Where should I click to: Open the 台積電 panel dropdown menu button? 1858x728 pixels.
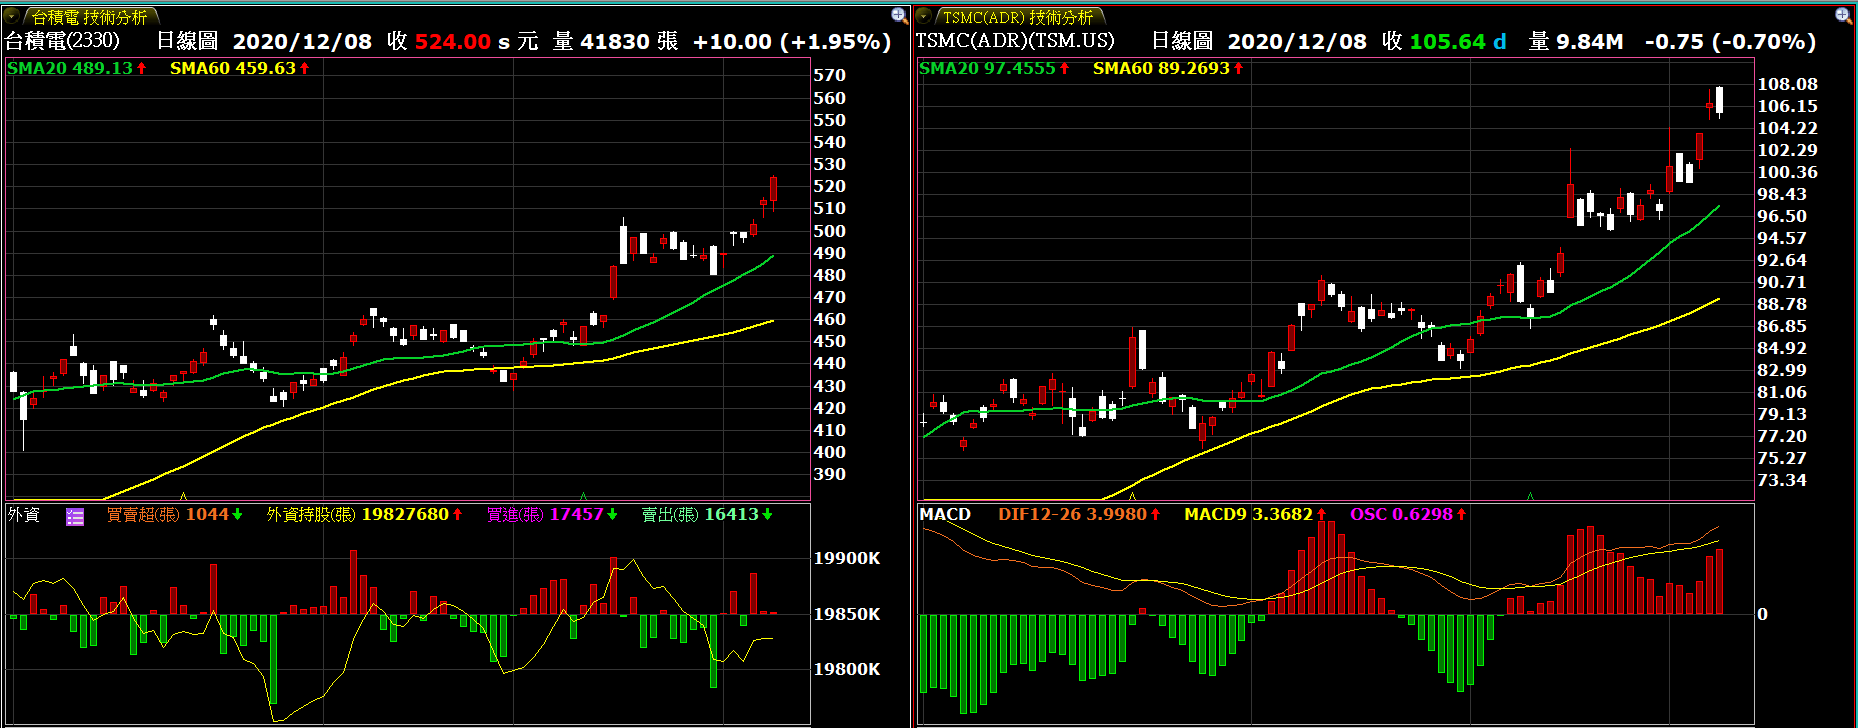[x=13, y=16]
